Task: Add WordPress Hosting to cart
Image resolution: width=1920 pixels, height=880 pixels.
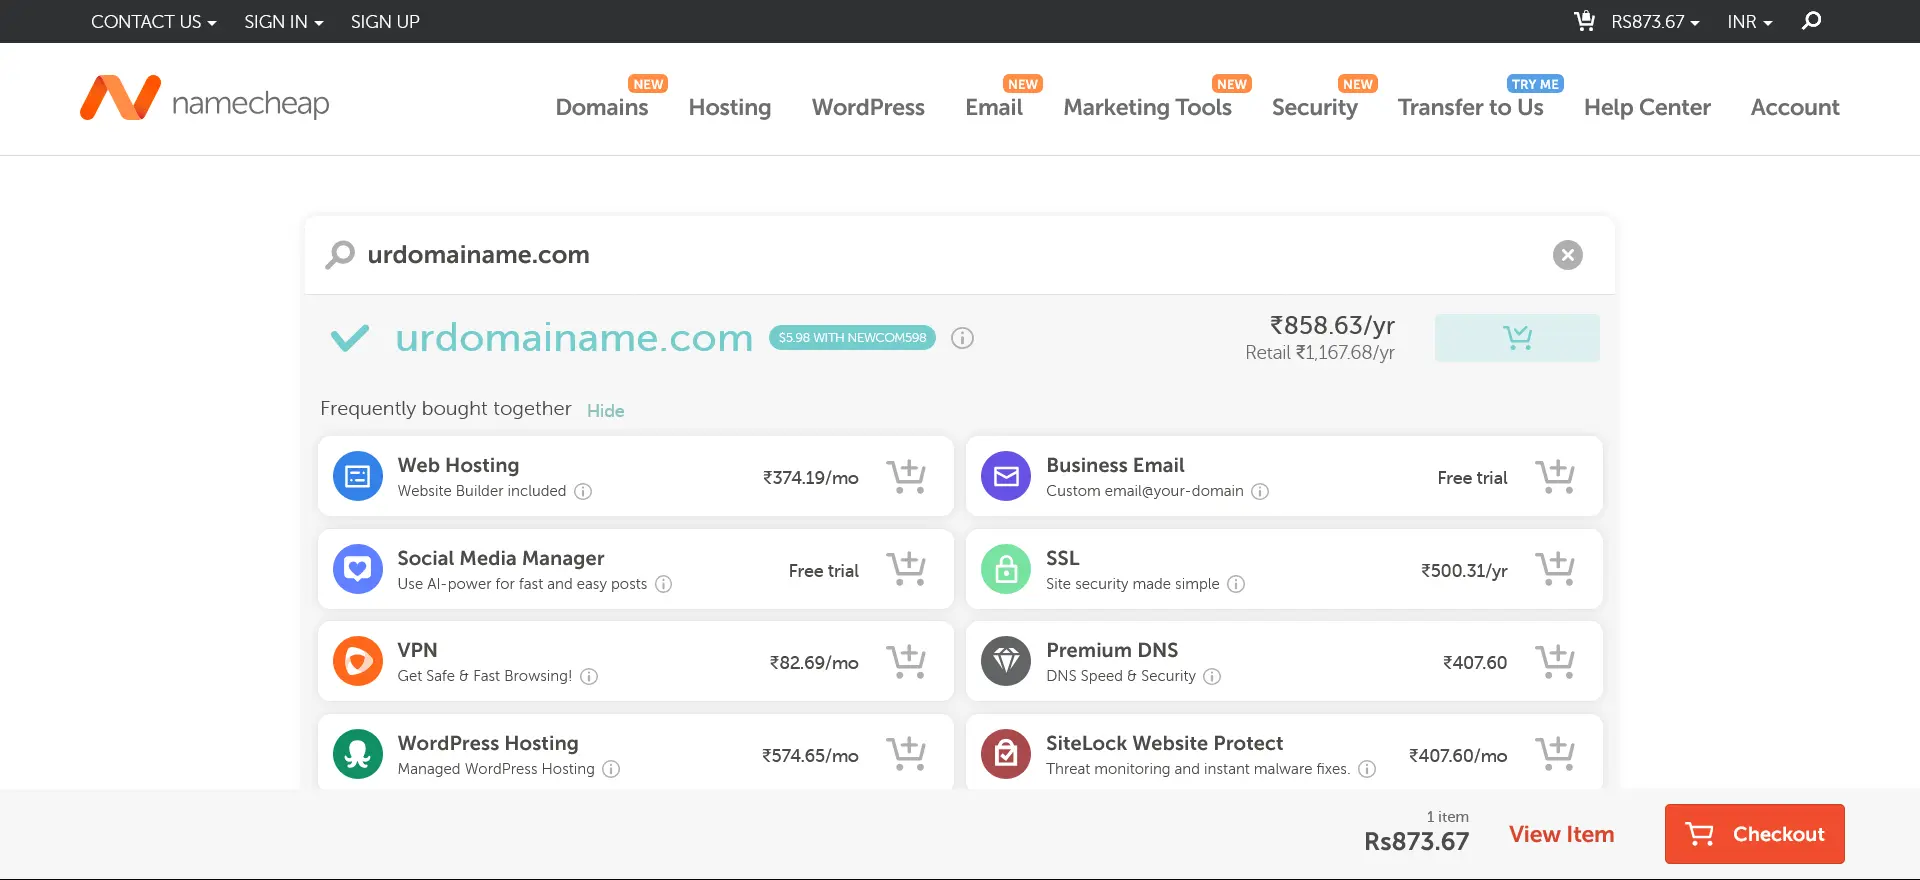Action: click(906, 755)
